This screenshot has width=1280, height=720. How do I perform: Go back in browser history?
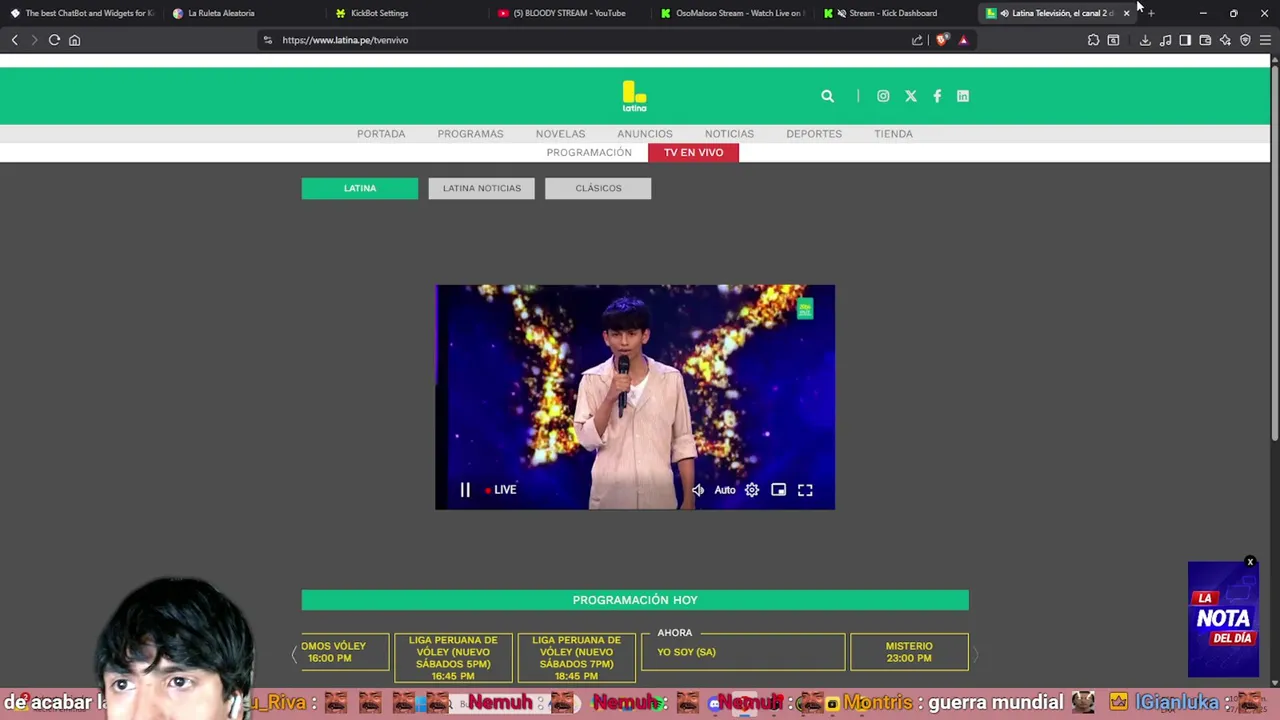[x=14, y=40]
